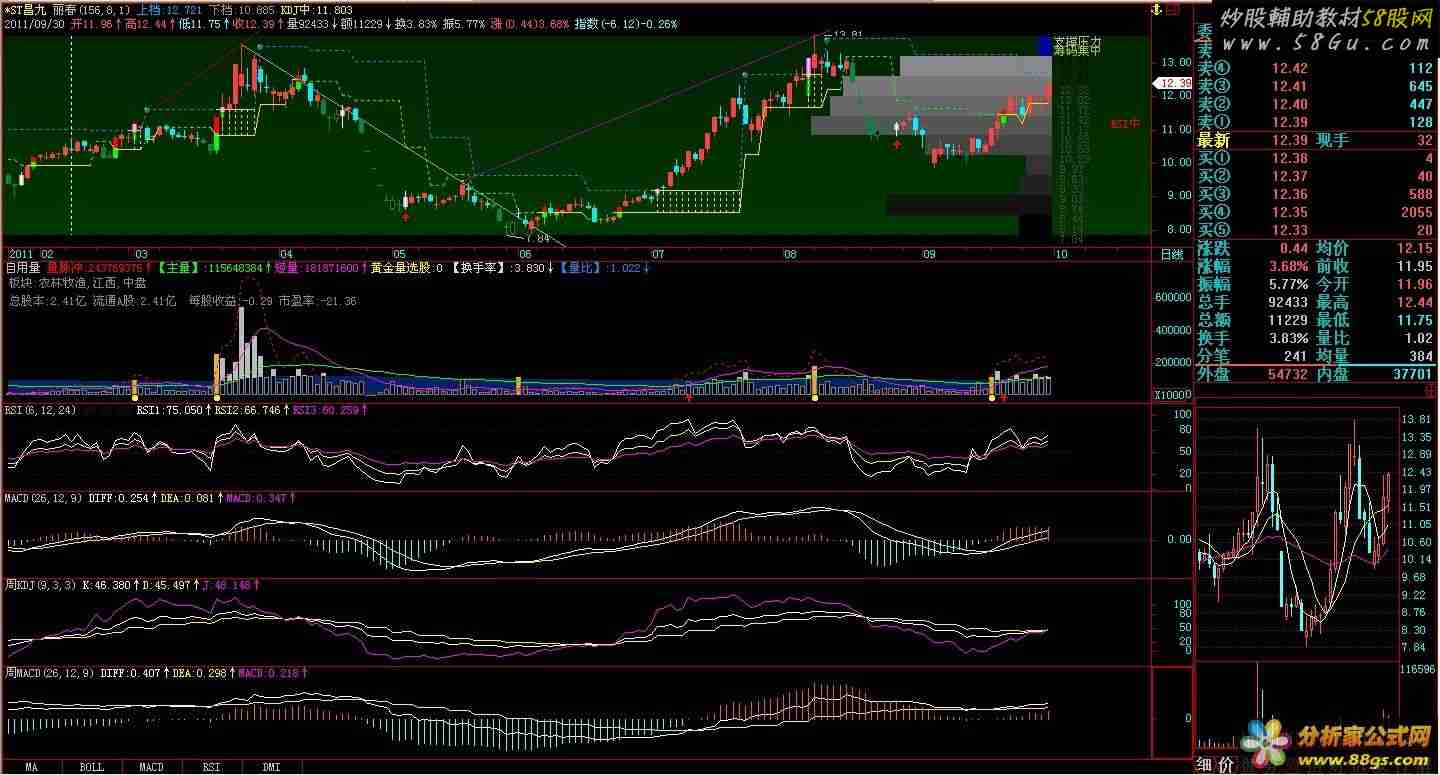The height and width of the screenshot is (775, 1440).
Task: Open the 细 detail tab in quote panel
Action: point(1206,765)
